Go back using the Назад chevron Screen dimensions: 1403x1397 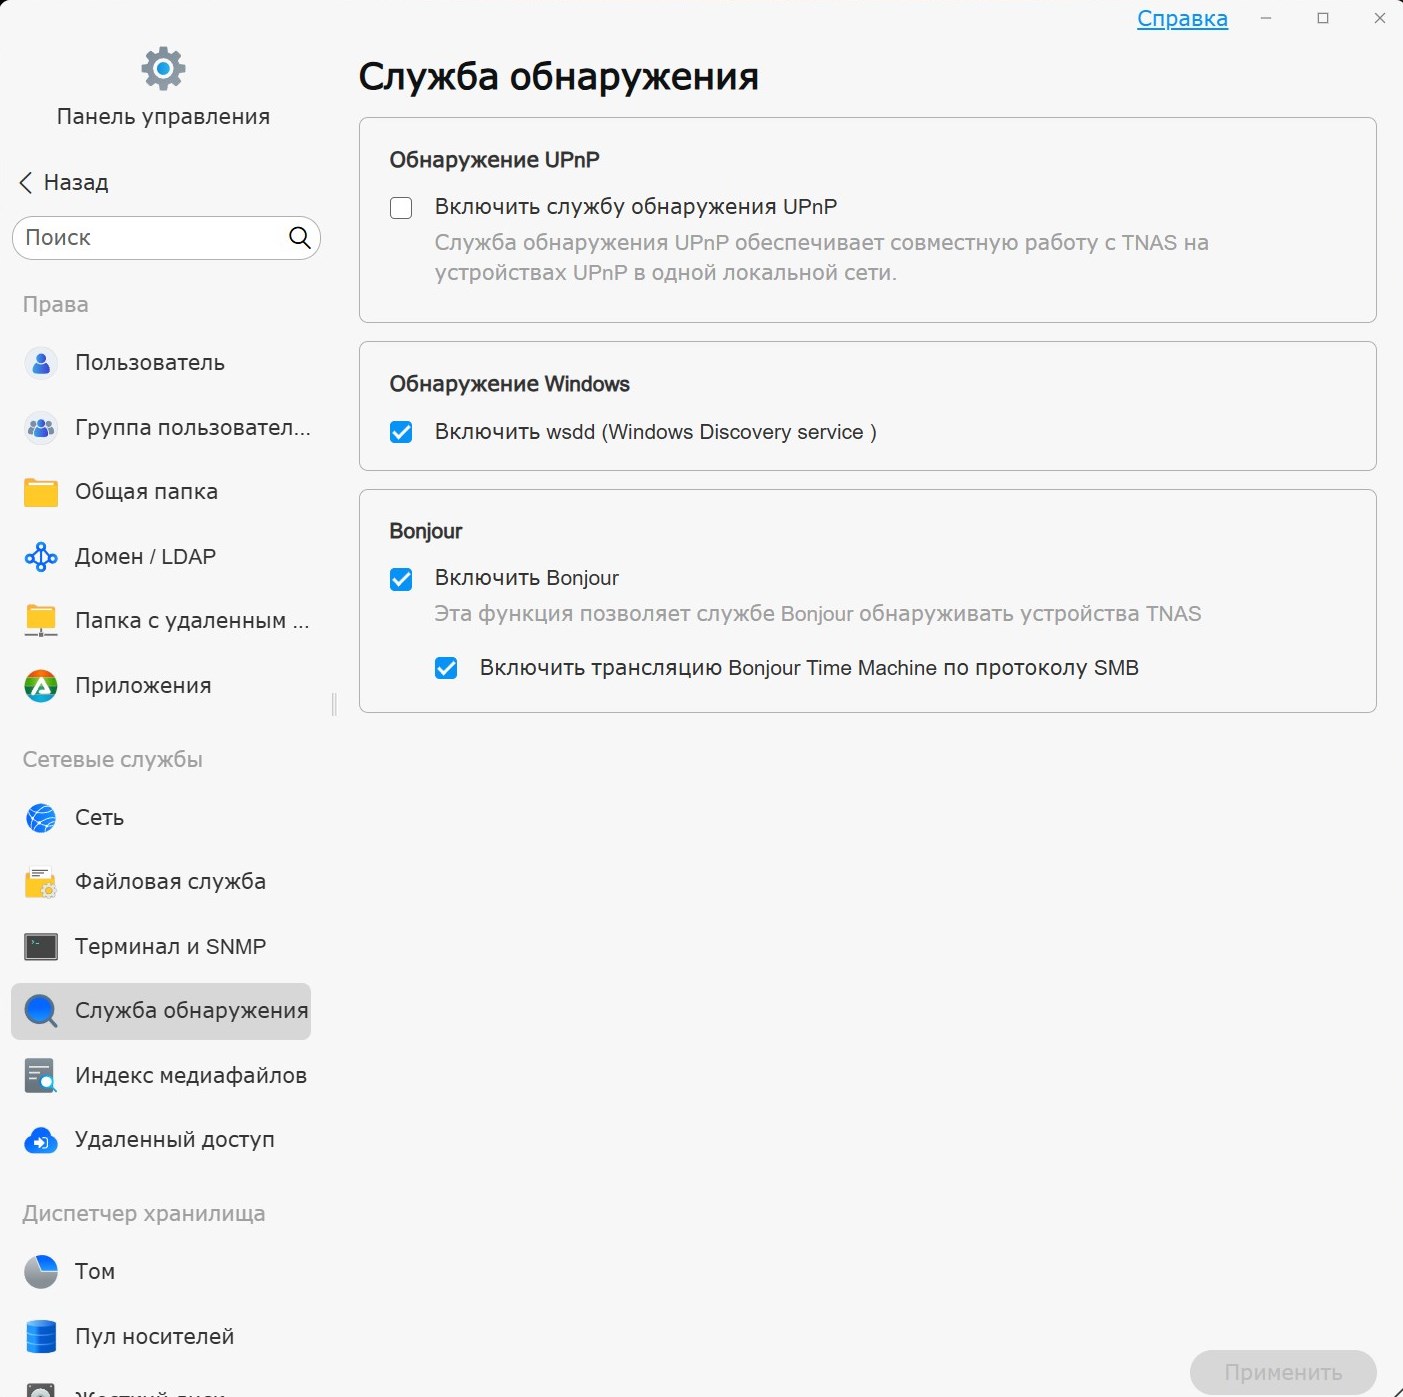coord(27,182)
